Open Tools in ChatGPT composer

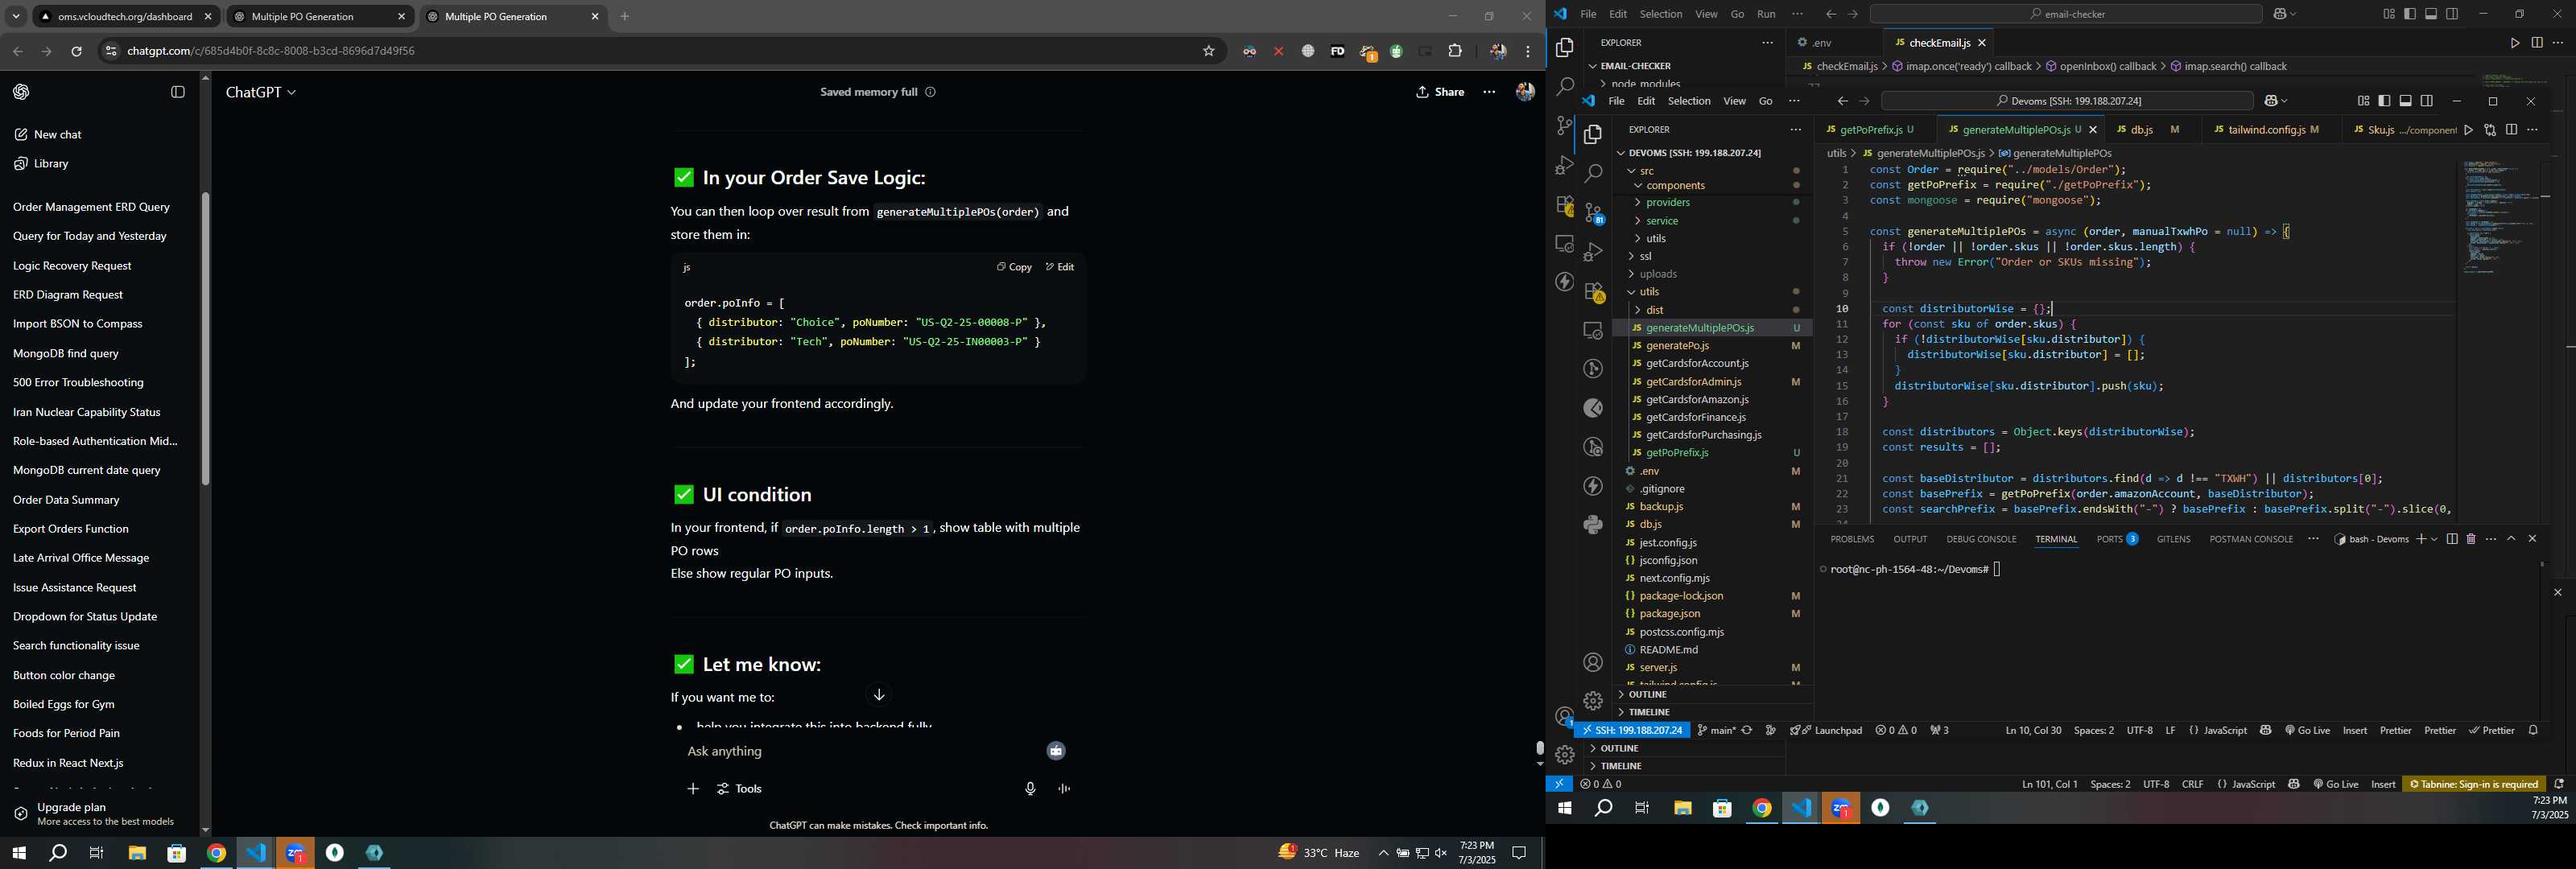coord(740,789)
